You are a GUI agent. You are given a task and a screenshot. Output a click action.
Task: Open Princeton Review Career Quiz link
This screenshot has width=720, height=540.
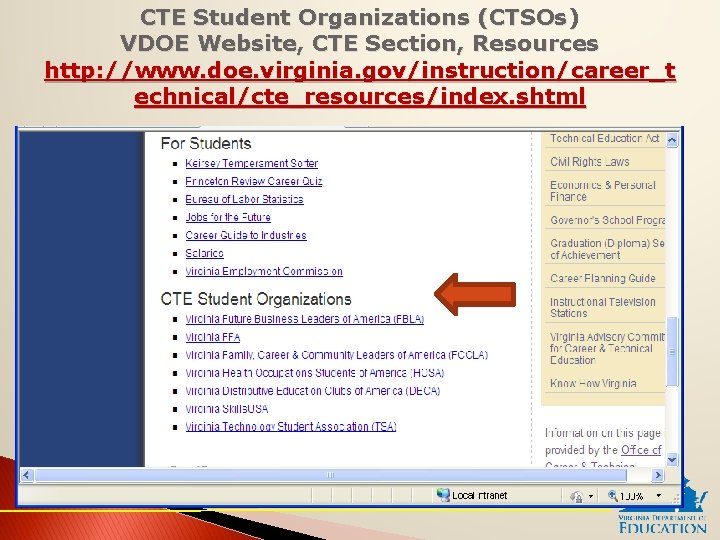pyautogui.click(x=253, y=181)
